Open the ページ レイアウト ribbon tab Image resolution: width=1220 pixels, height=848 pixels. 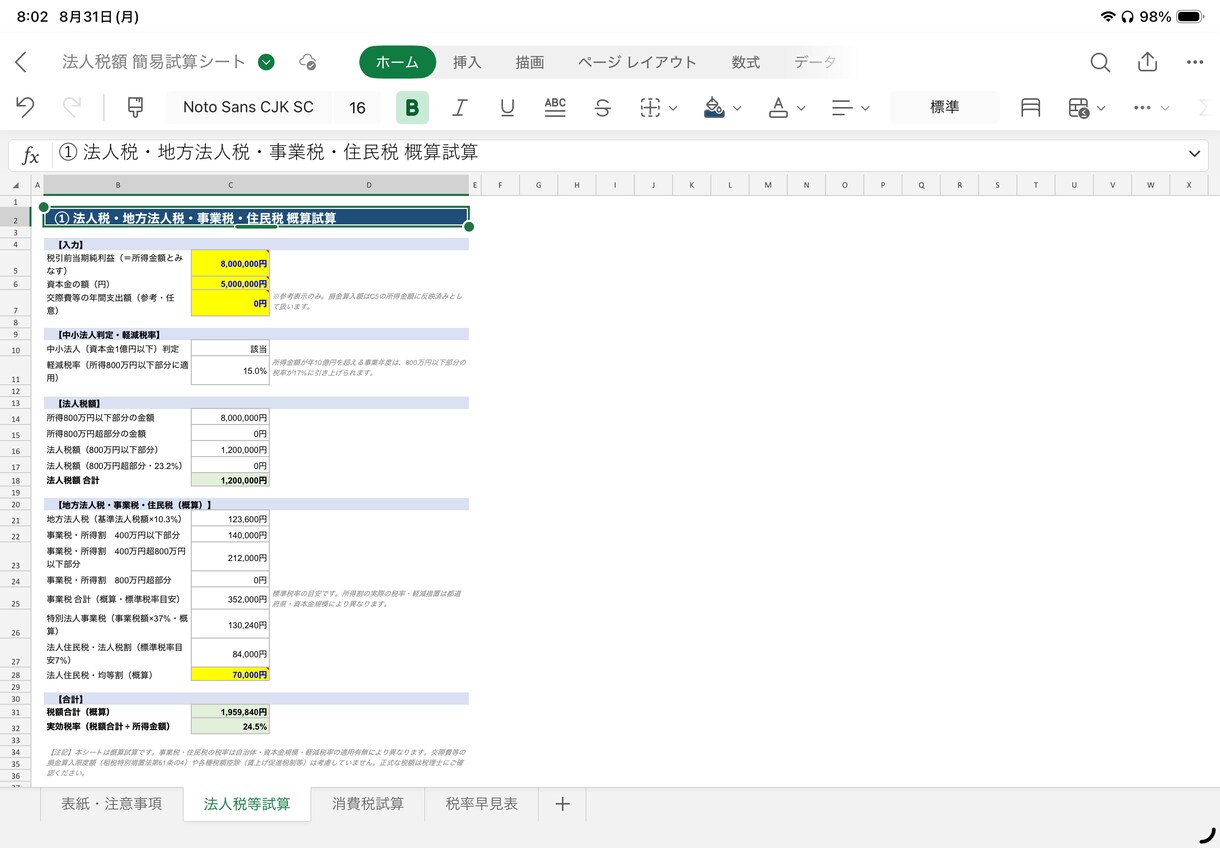tap(637, 62)
